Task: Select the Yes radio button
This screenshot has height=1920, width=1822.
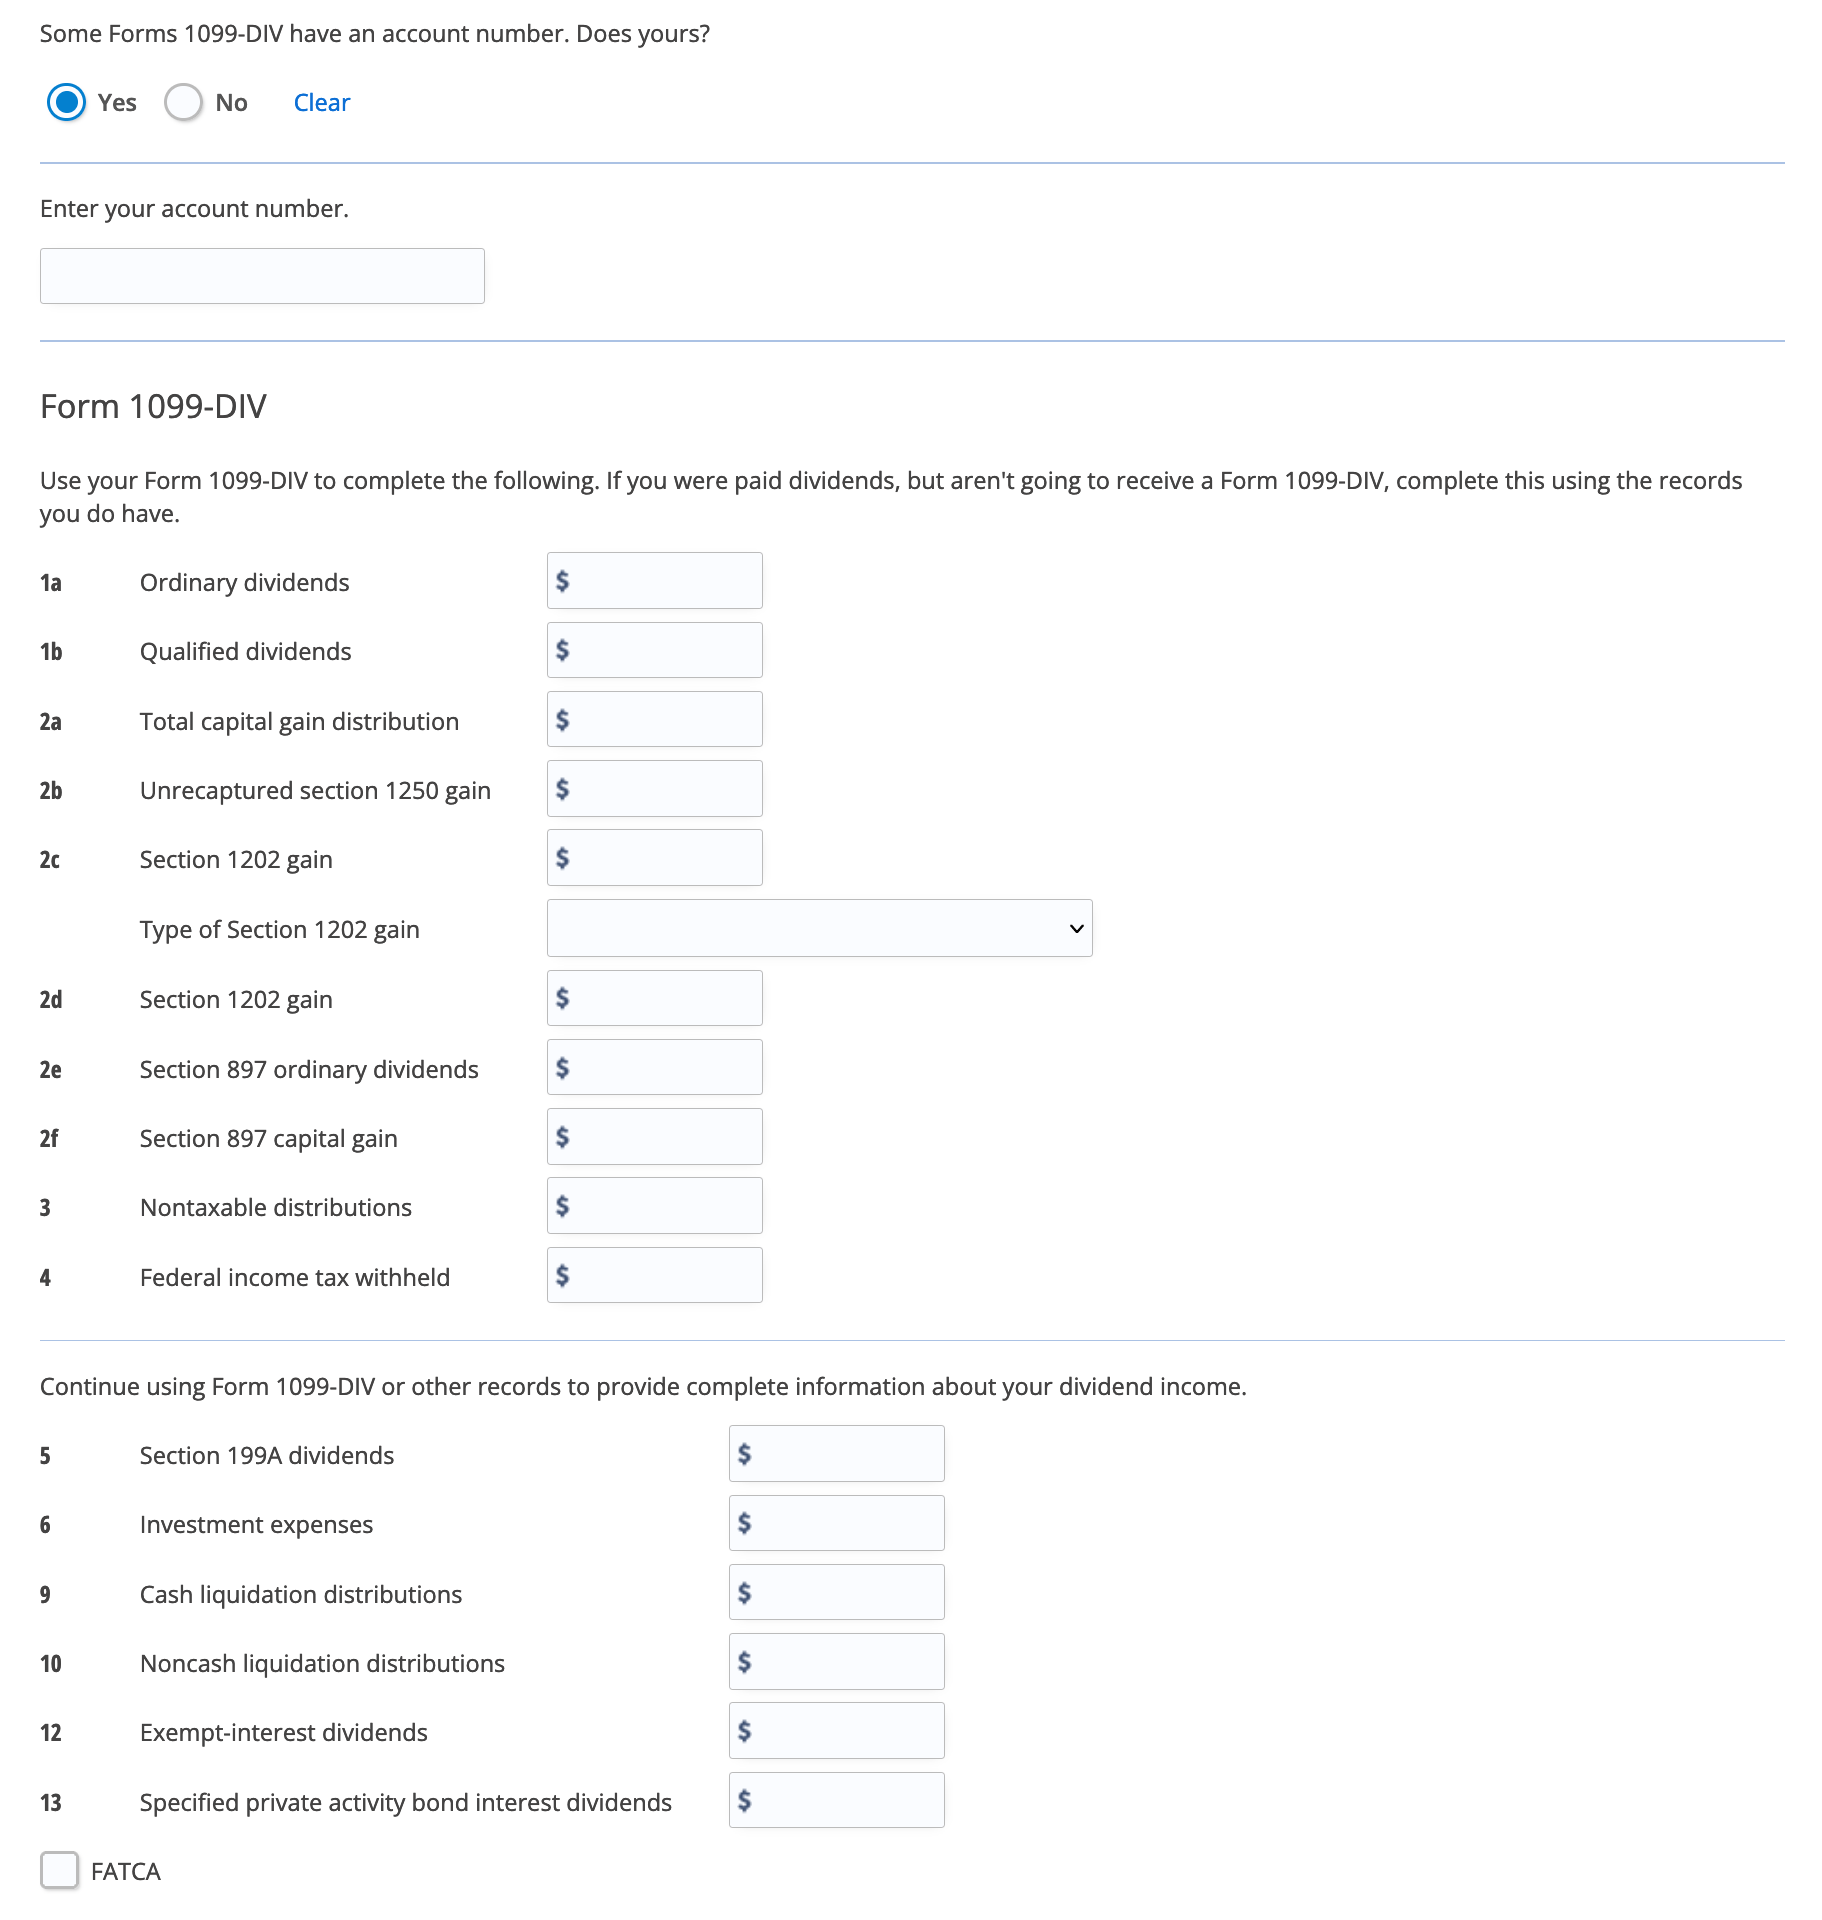Action: point(67,102)
